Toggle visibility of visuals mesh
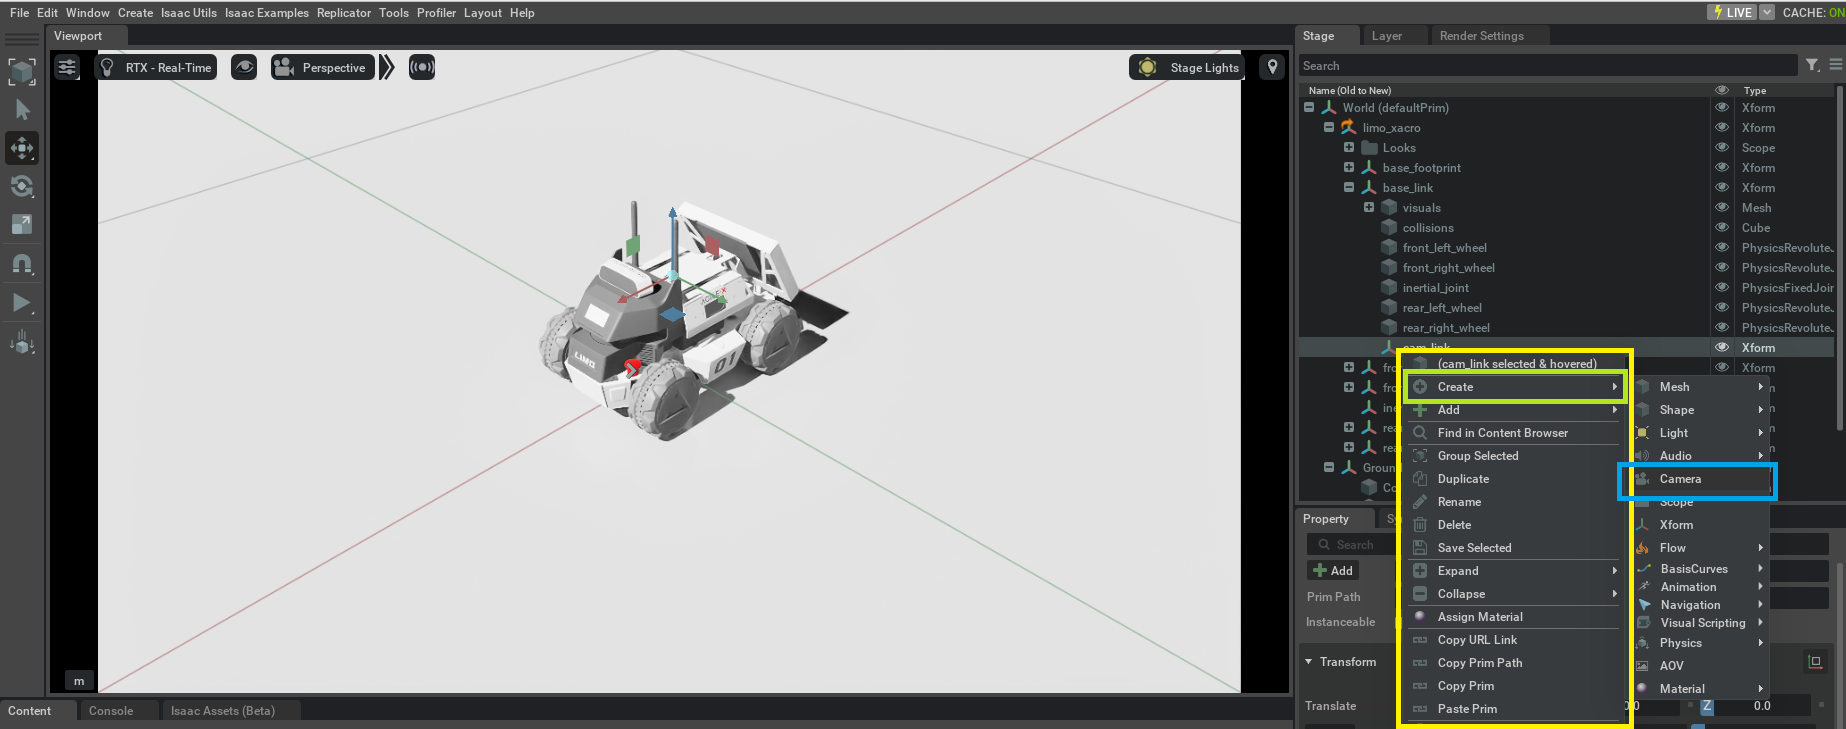The height and width of the screenshot is (729, 1846). click(1722, 207)
